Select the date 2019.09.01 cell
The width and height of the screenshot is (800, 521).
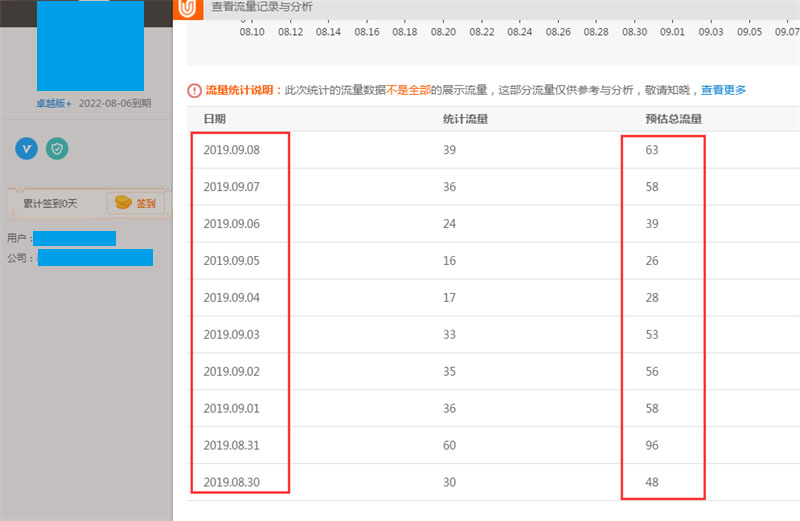[x=232, y=408]
